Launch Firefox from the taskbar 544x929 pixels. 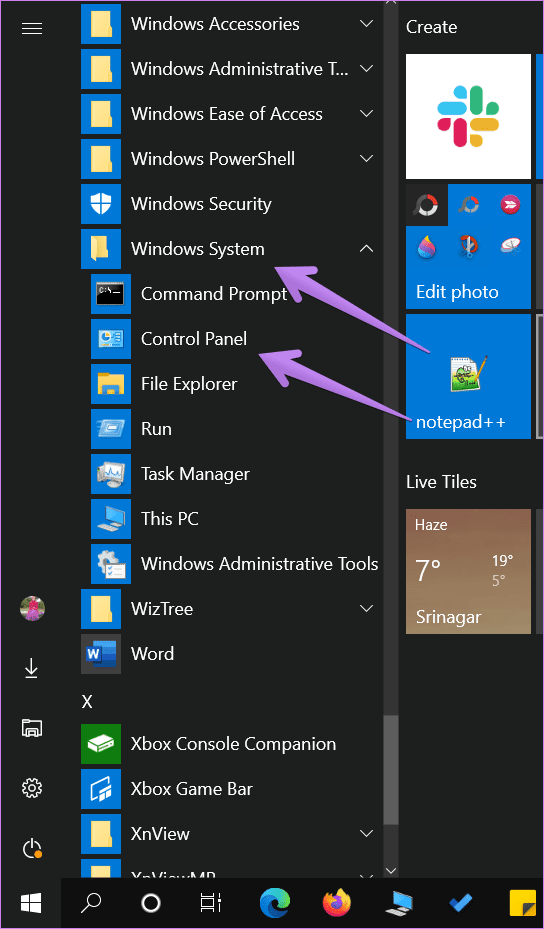pos(337,904)
